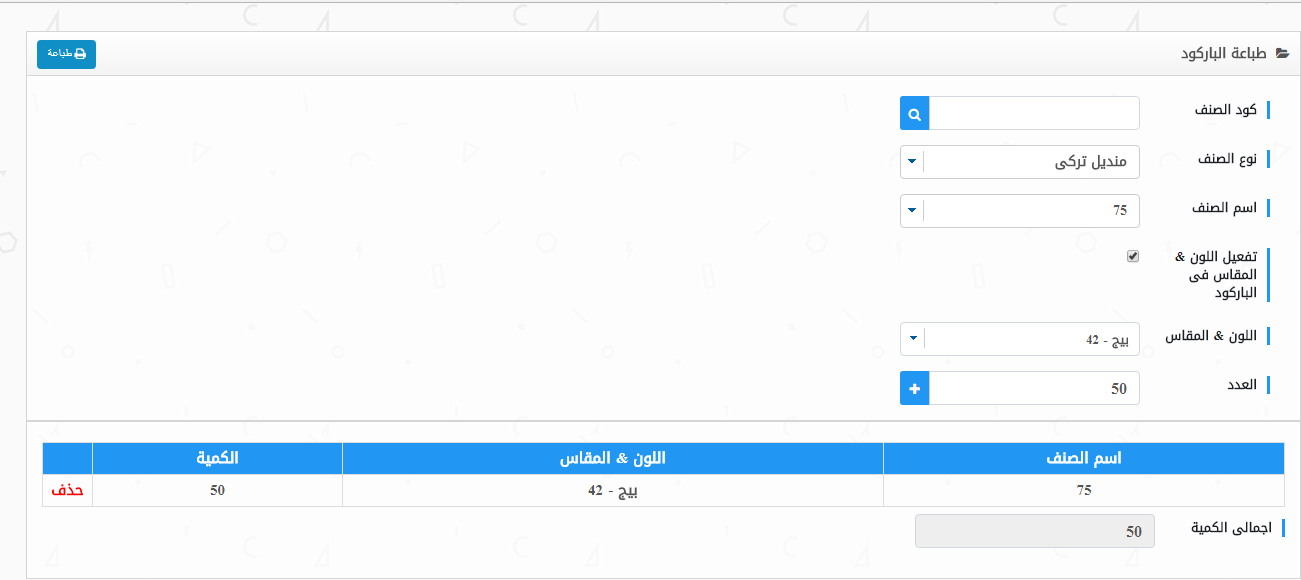
Task: Click the 75 item name cell in table
Action: (x=1083, y=490)
